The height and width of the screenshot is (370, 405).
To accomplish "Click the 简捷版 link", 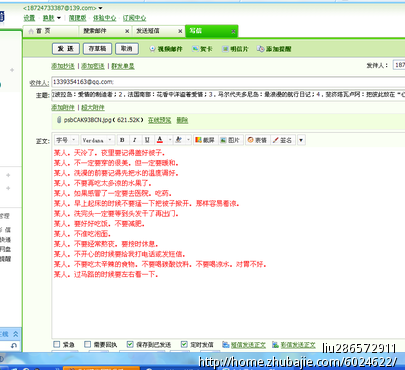I will [x=77, y=18].
